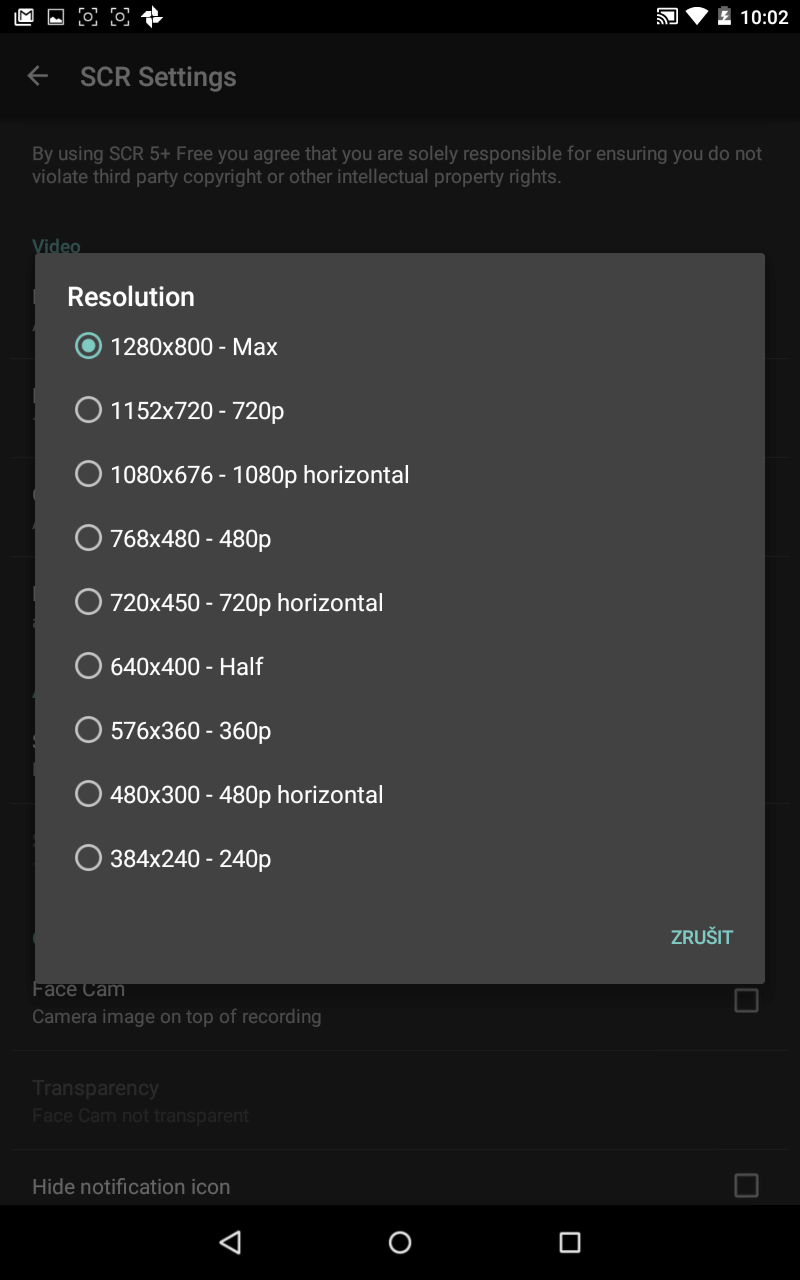Open recent apps with square button
The height and width of the screenshot is (1280, 800).
click(569, 1242)
